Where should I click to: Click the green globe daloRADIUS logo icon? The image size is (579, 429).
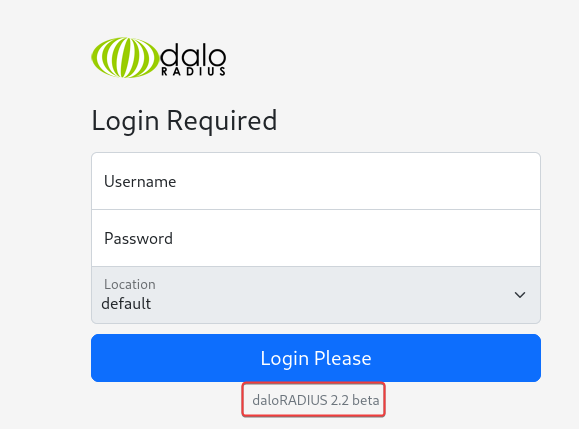point(125,58)
